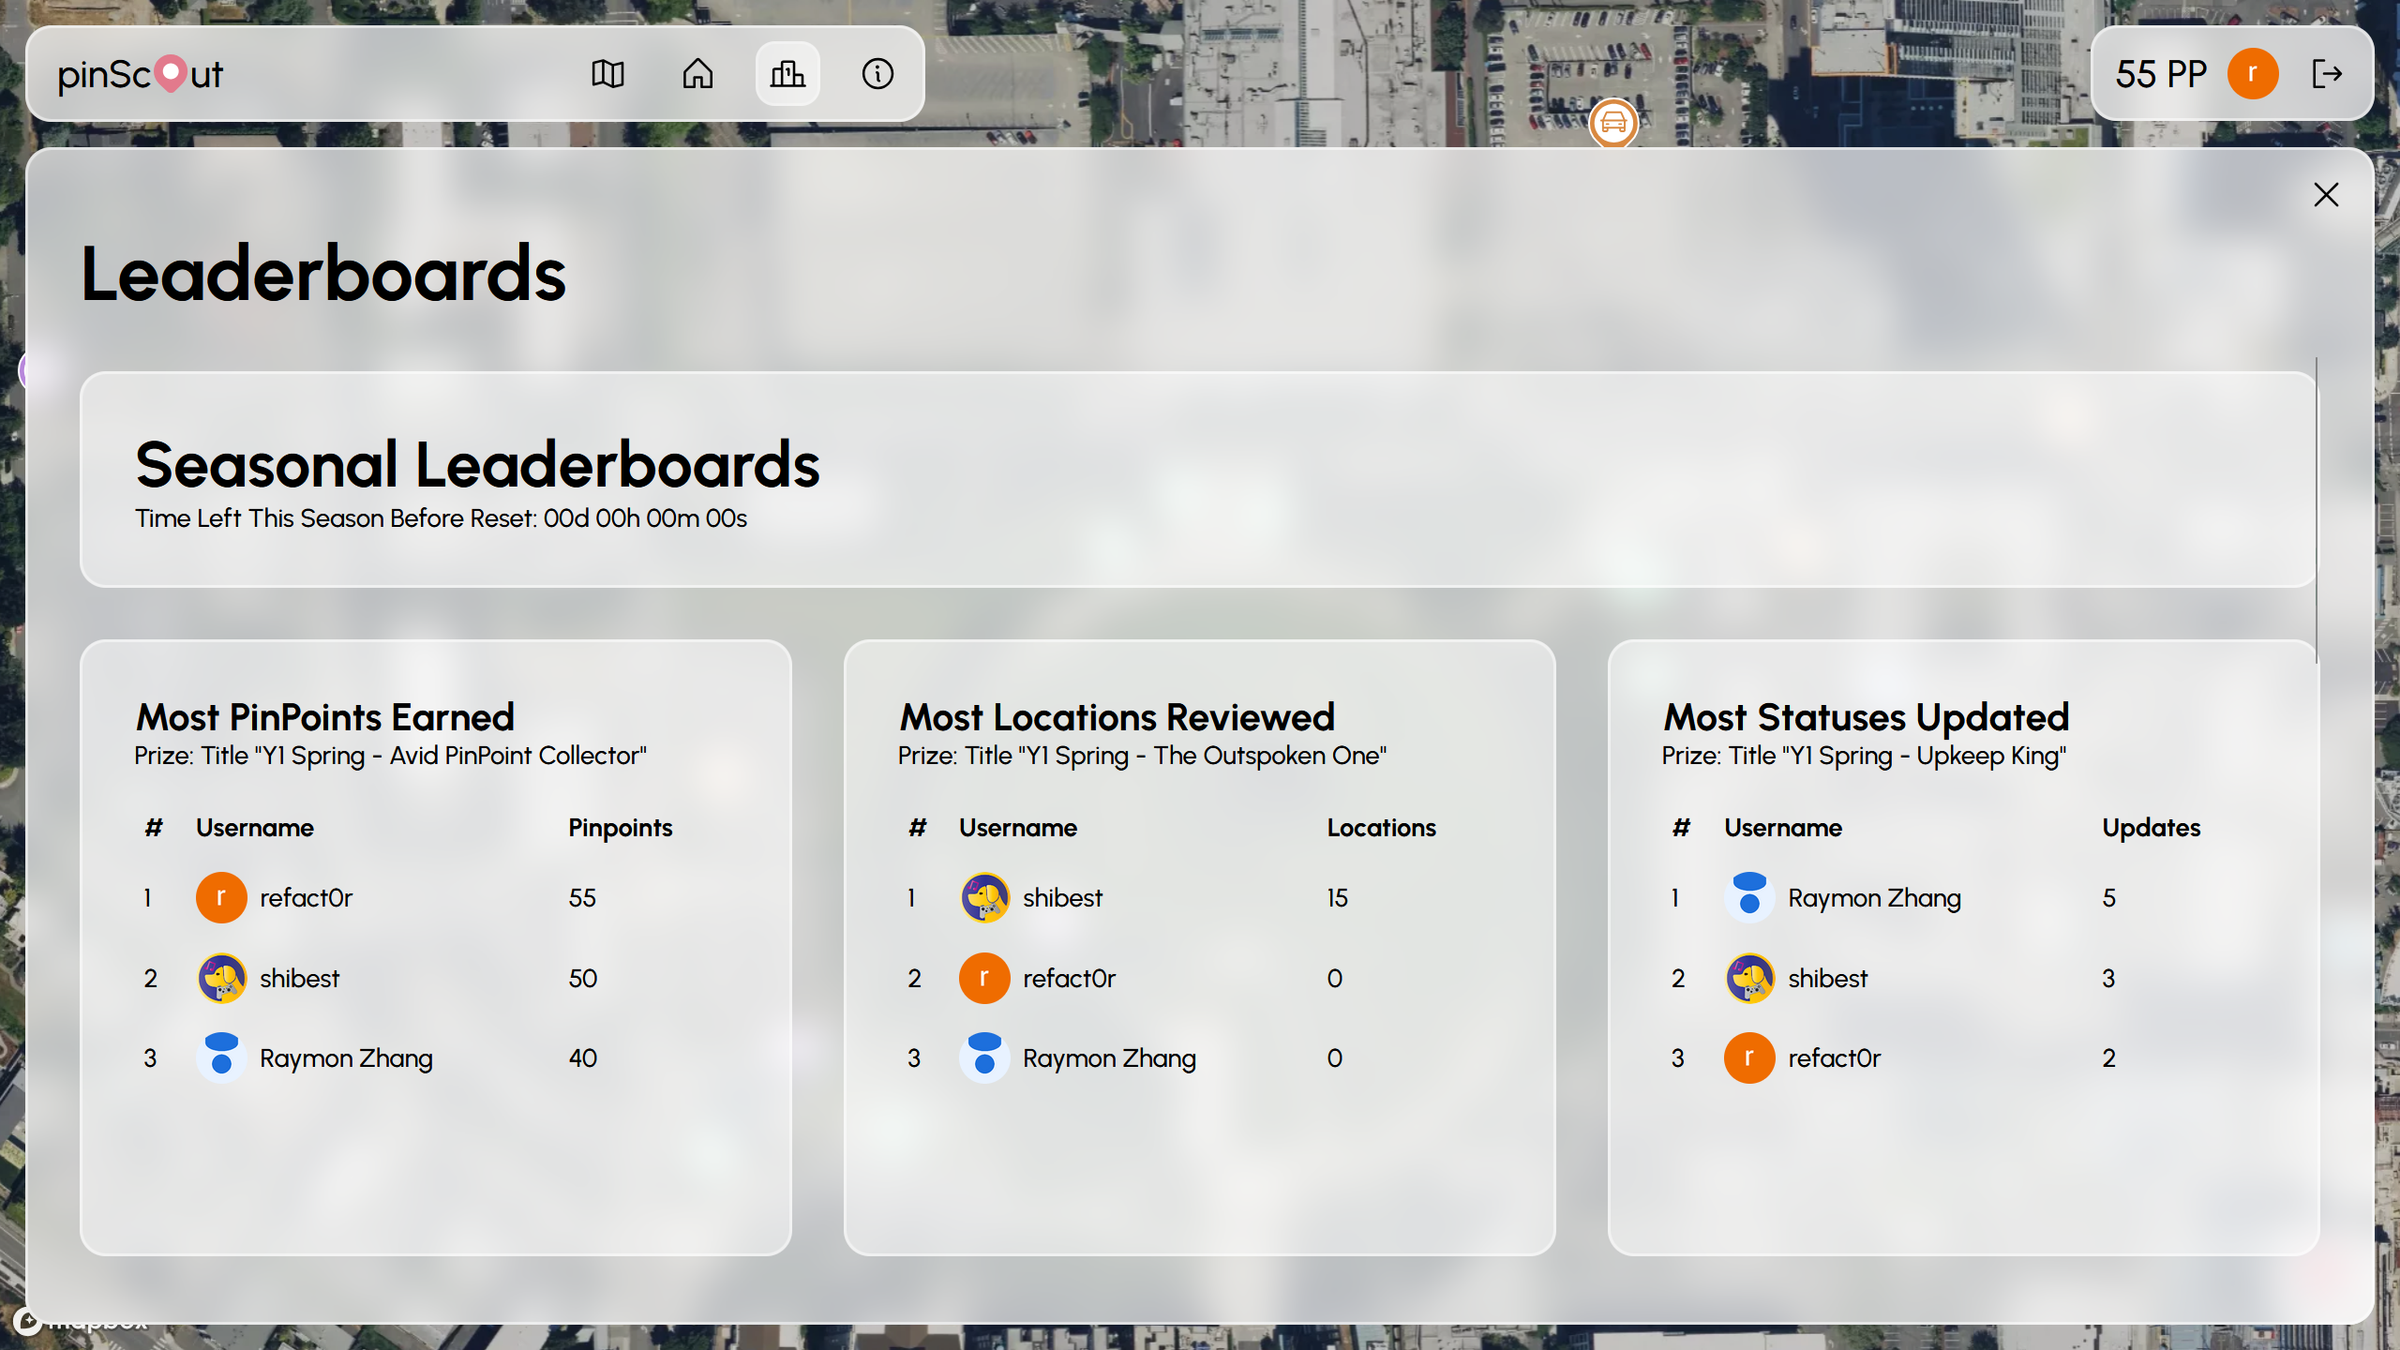Open the info icon
Viewport: 2400px width, 1350px height.
pos(877,73)
